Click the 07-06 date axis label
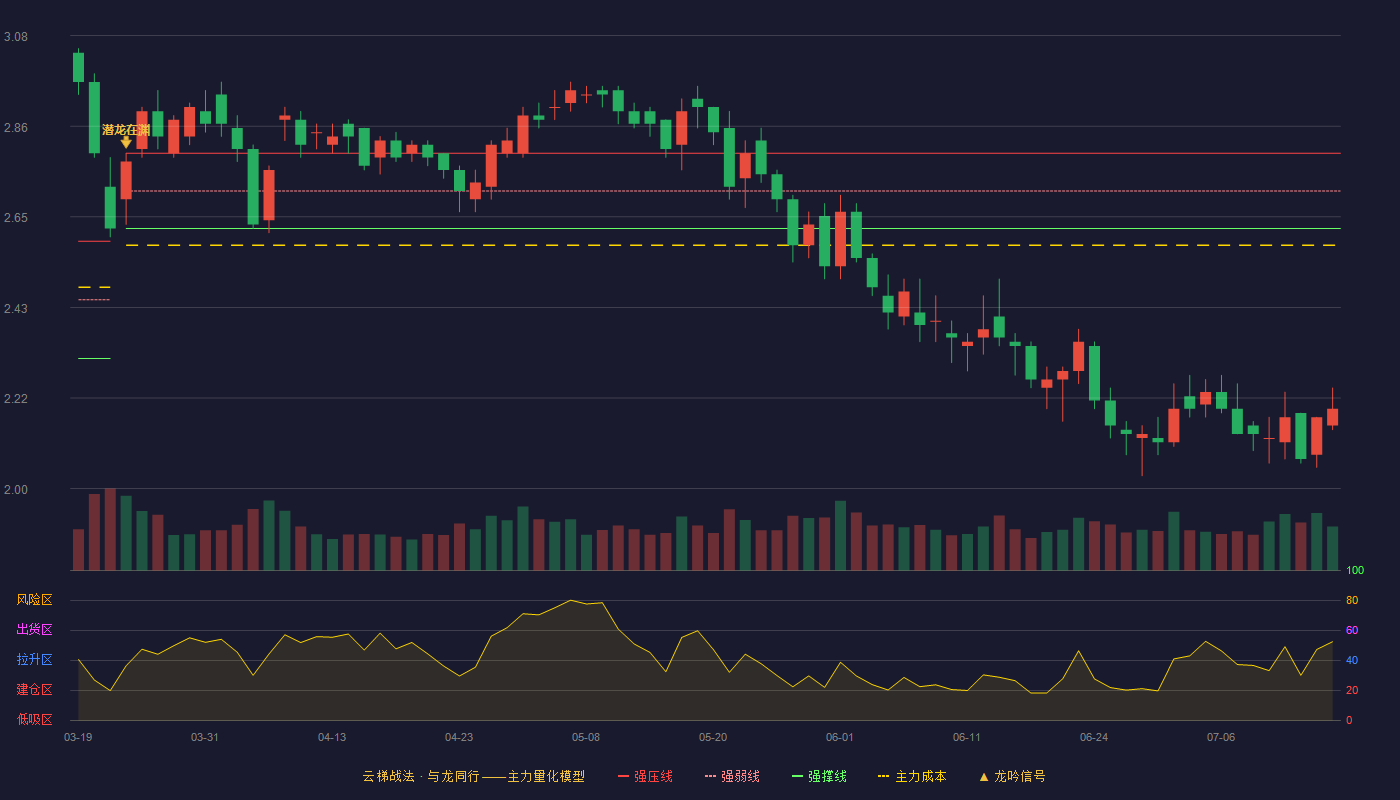 [1221, 737]
